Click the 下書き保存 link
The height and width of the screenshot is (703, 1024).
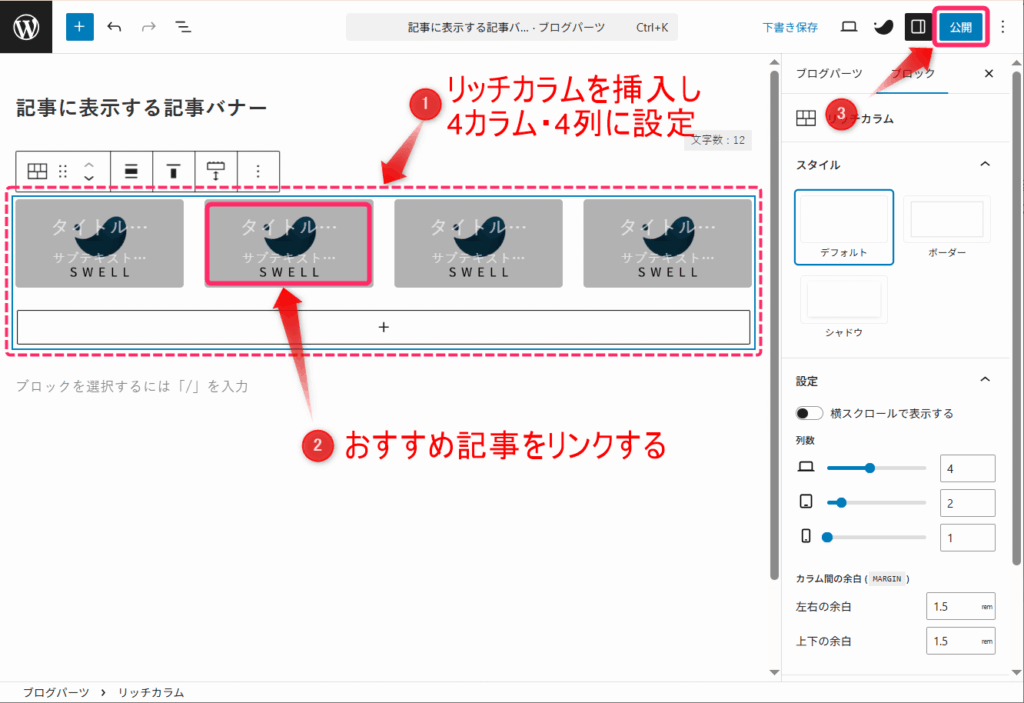pos(790,27)
